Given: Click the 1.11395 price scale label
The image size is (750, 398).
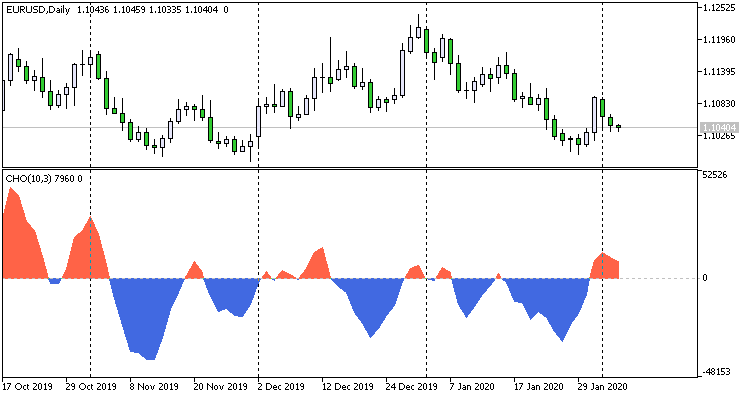Looking at the screenshot, I should 719,71.
